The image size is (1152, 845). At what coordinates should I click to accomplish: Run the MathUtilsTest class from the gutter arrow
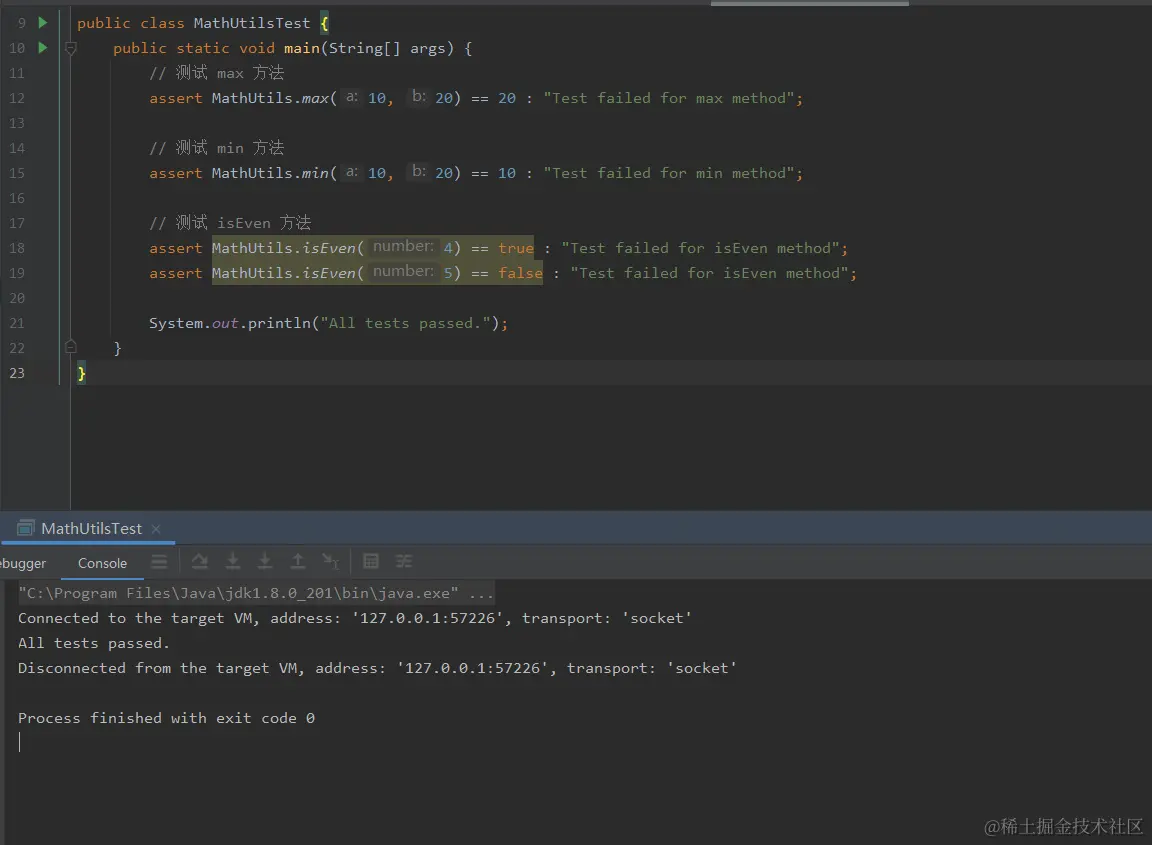coord(43,23)
